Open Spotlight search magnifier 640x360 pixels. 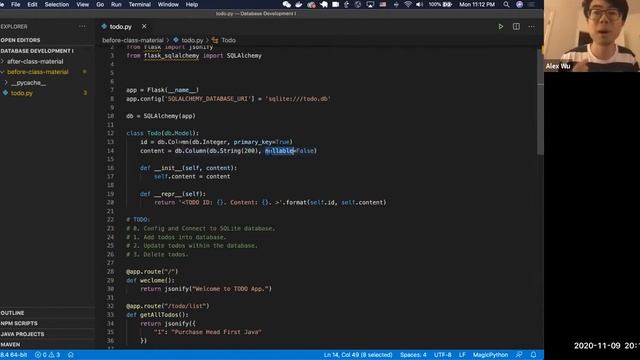click(x=506, y=4)
